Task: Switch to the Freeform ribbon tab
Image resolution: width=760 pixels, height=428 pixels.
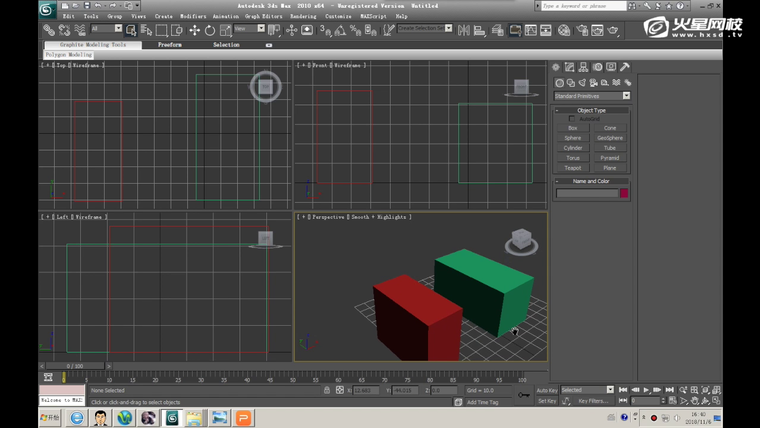Action: coord(170,45)
